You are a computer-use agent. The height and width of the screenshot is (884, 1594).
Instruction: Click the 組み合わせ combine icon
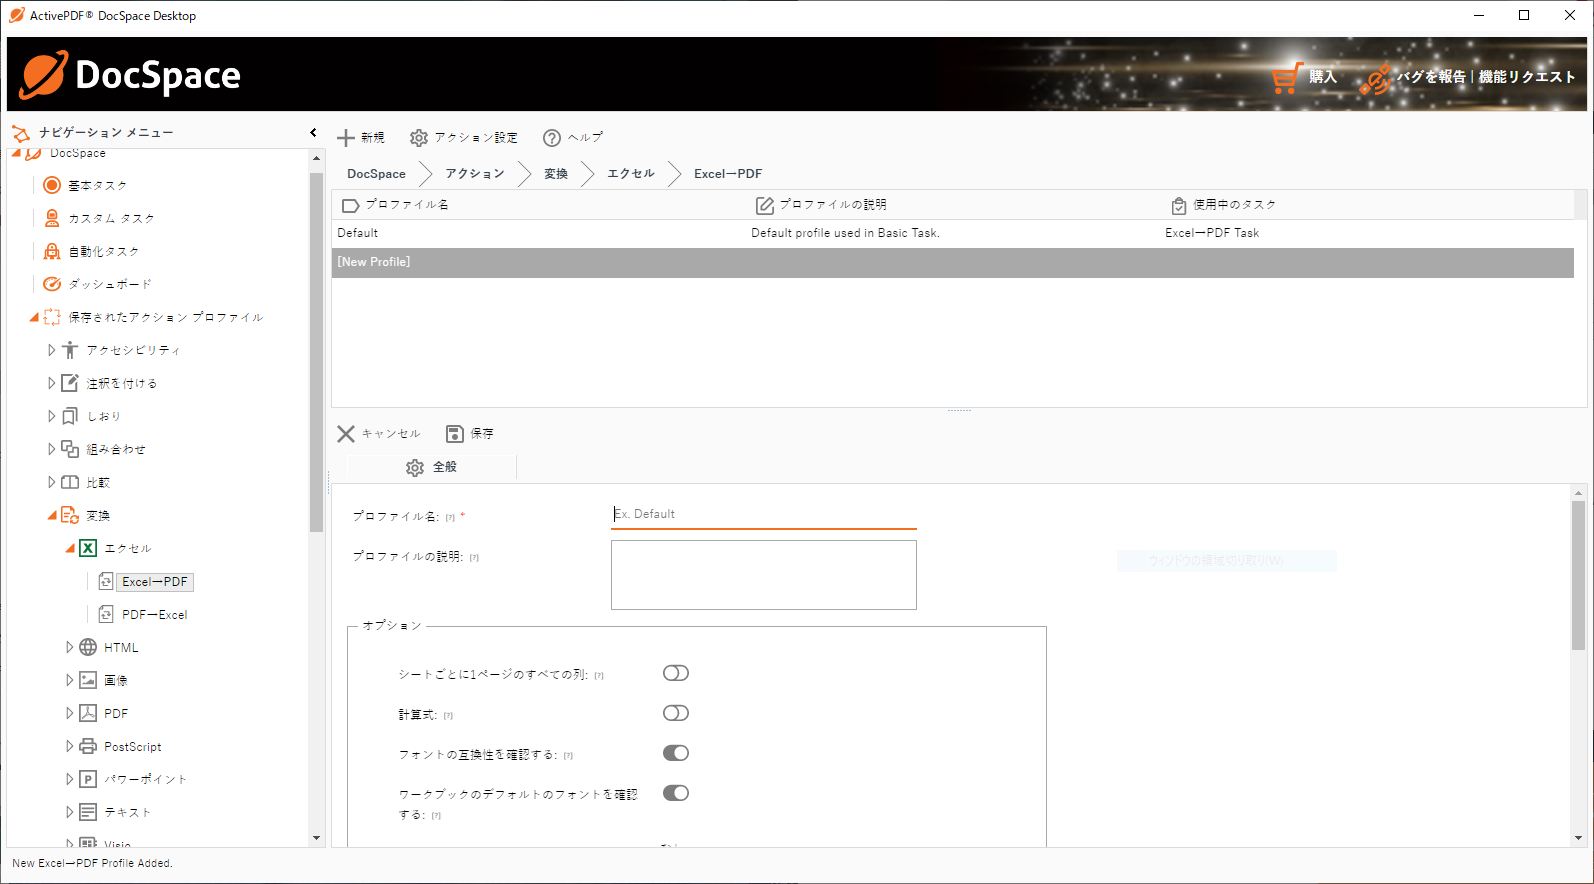70,449
